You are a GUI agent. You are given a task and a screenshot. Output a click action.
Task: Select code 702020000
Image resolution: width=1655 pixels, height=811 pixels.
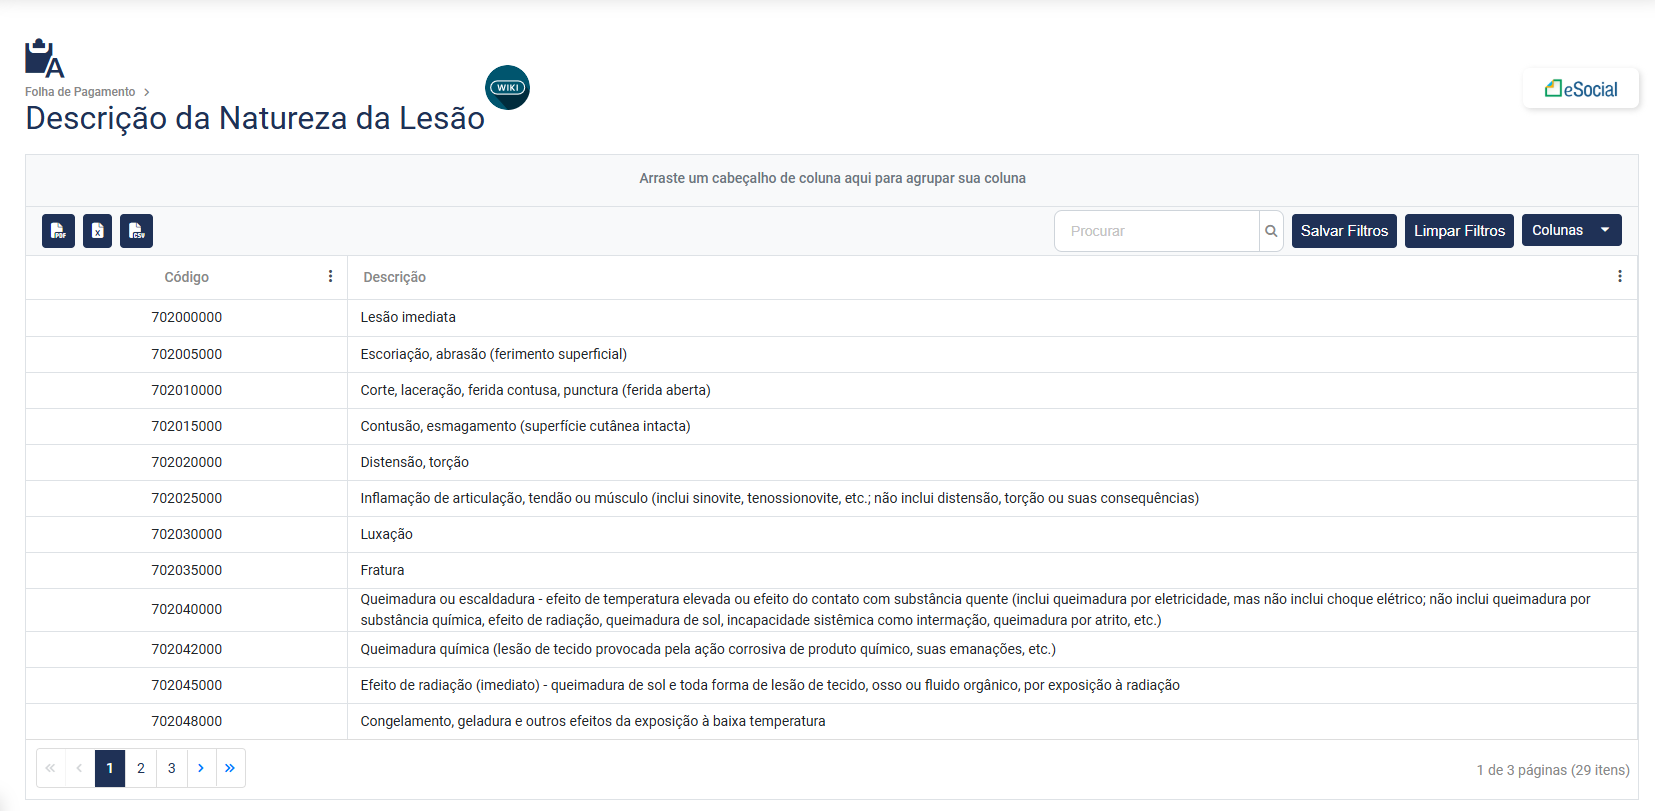pos(187,462)
